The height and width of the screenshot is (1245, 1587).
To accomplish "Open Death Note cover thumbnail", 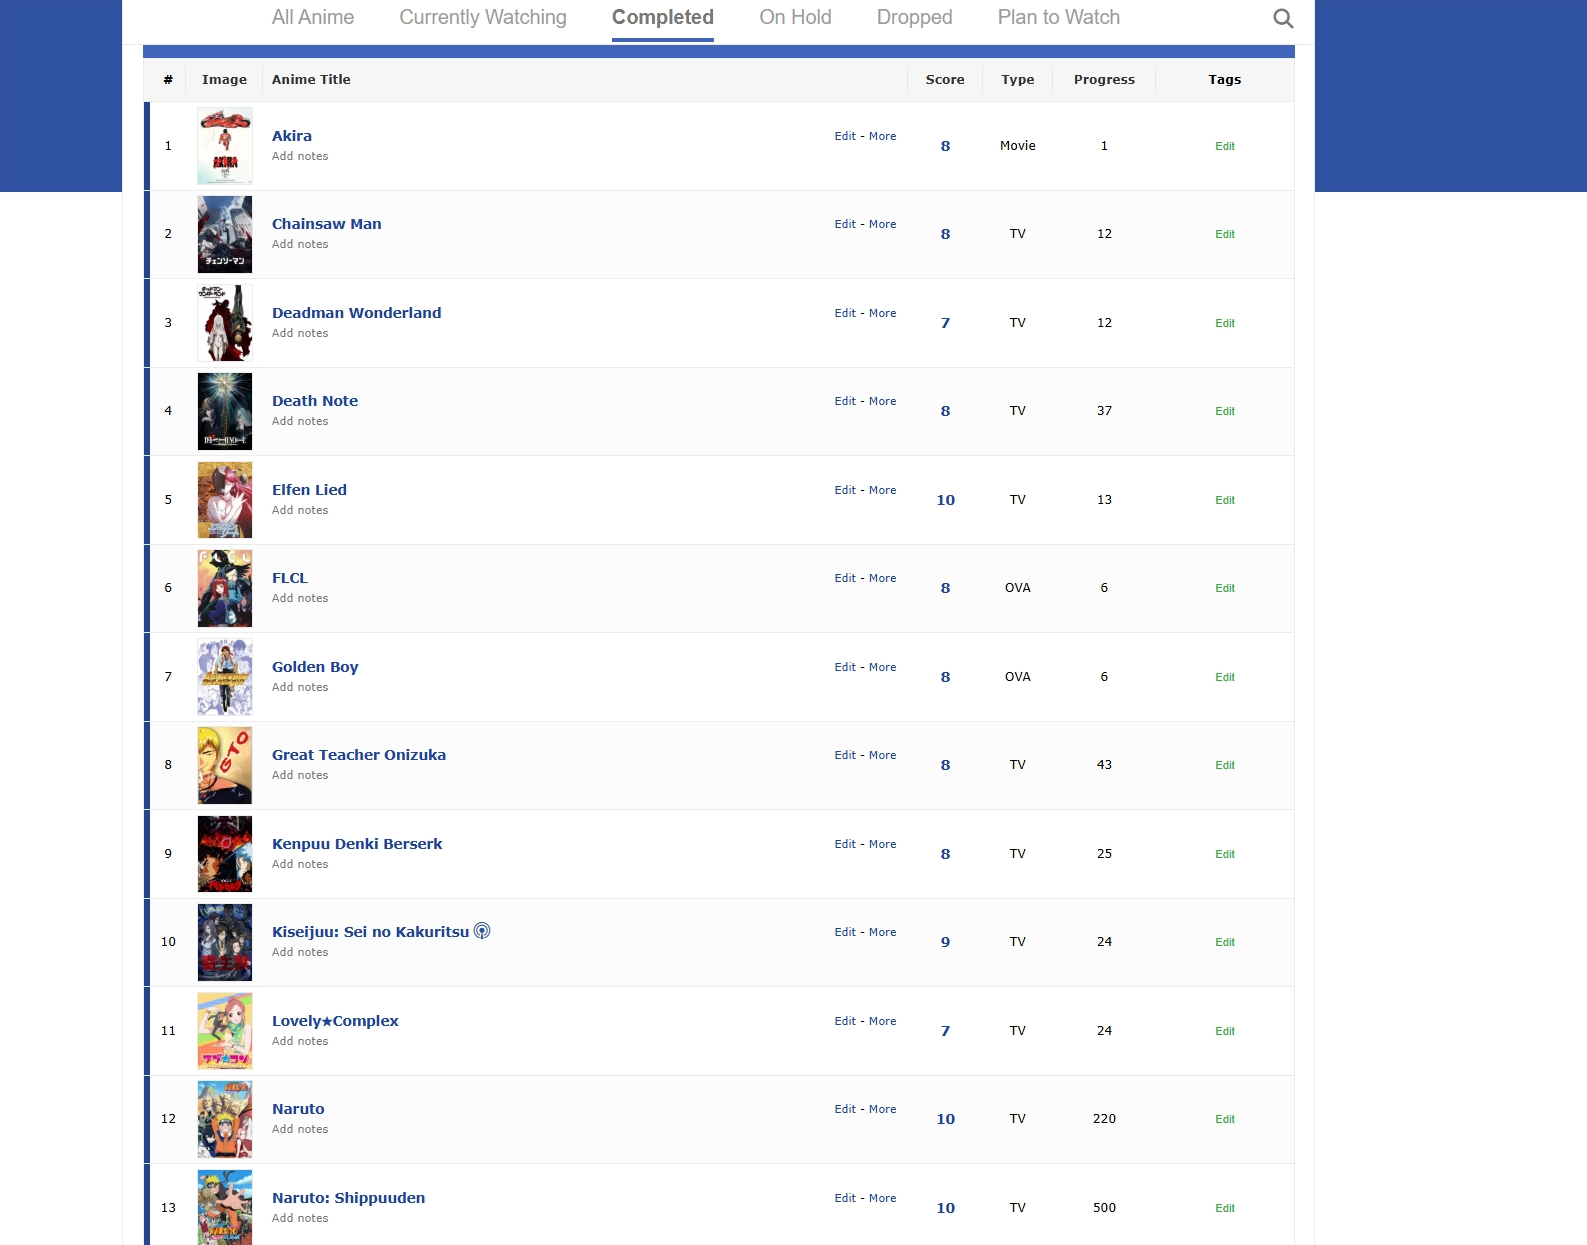I will coord(225,411).
